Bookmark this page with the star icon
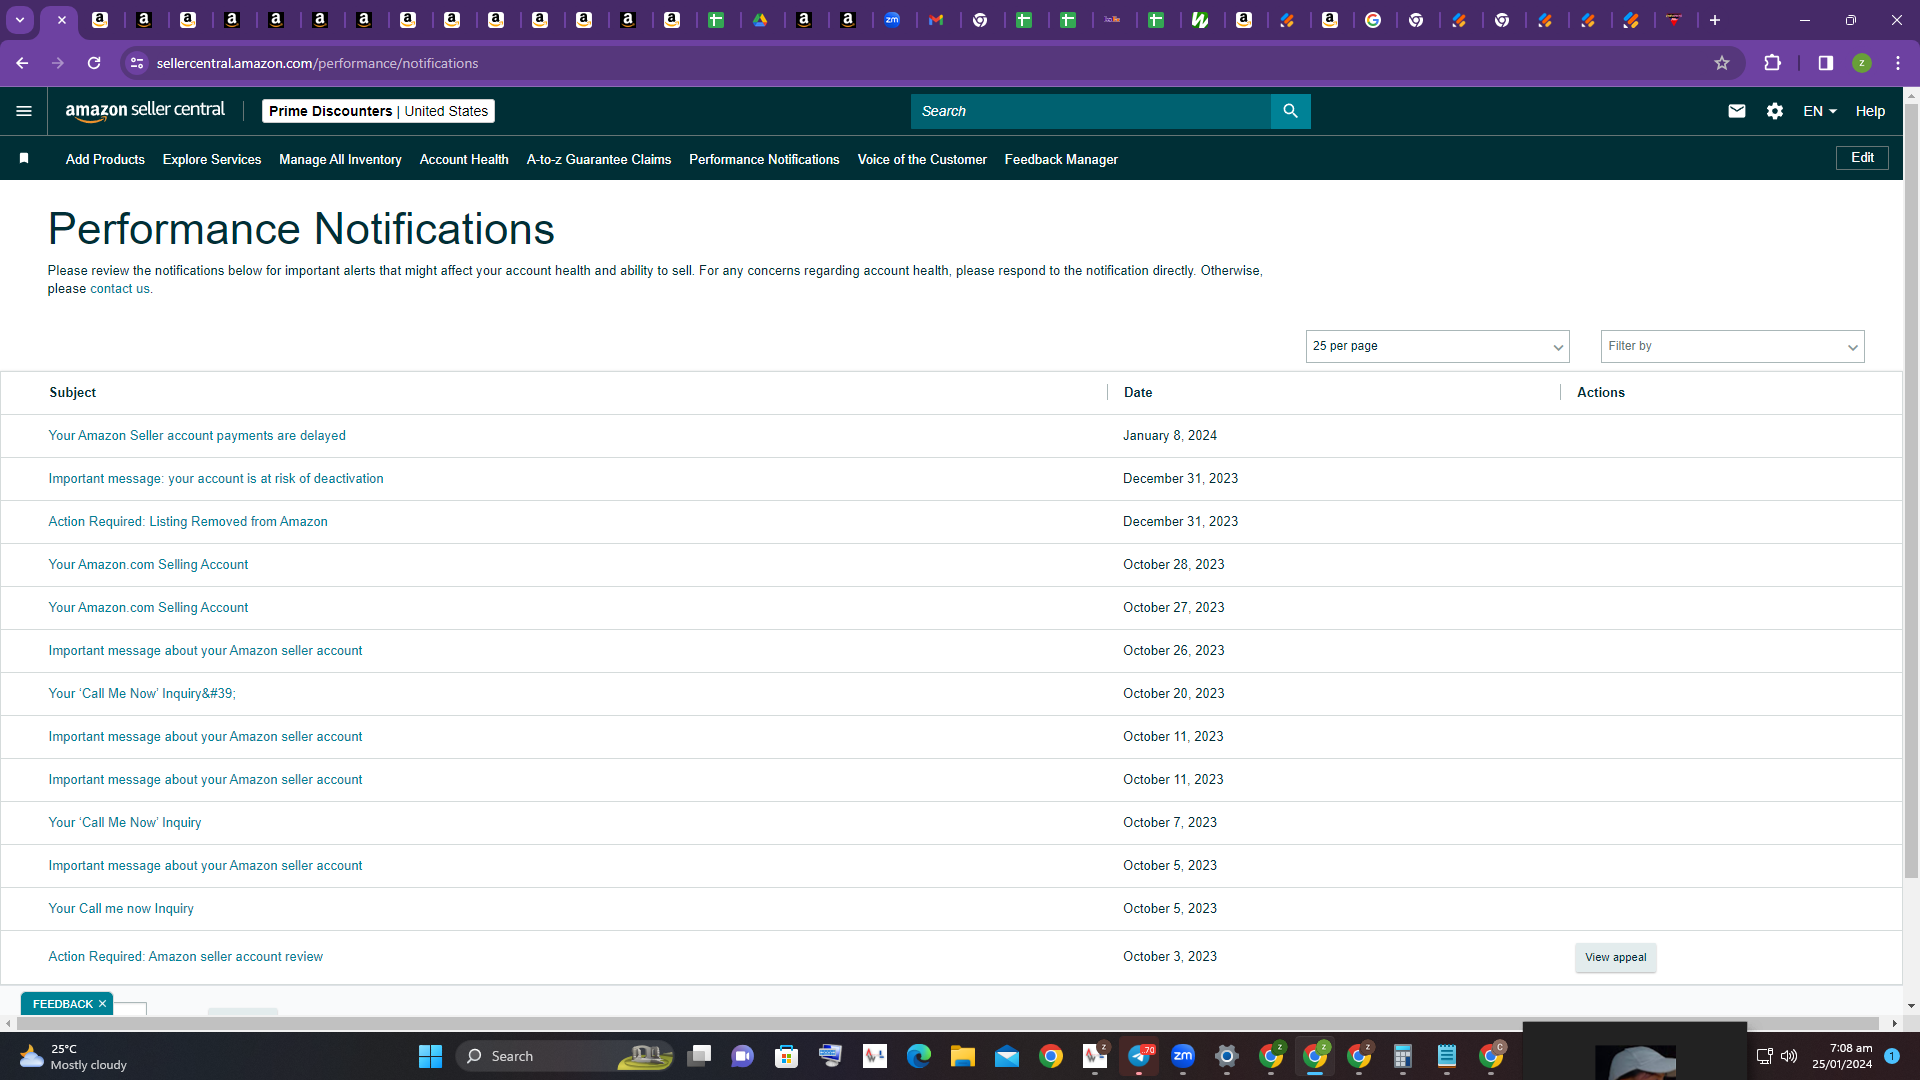 click(x=1722, y=63)
